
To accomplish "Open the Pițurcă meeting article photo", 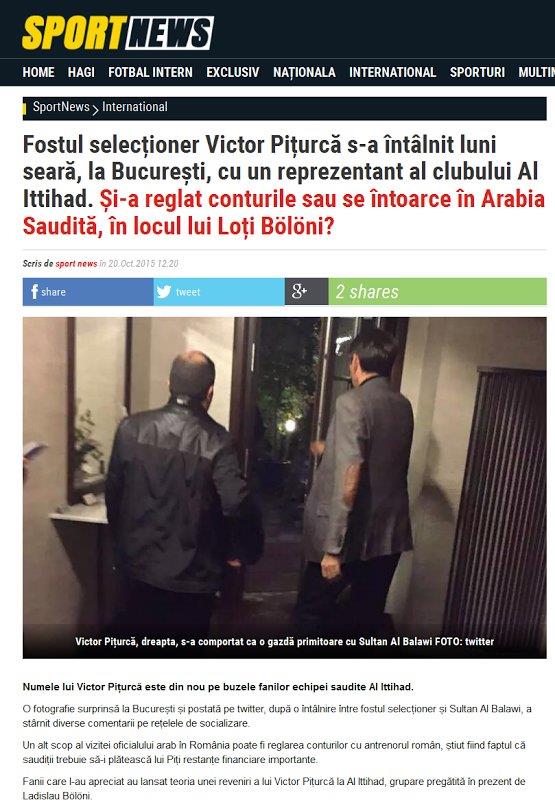I will point(284,488).
